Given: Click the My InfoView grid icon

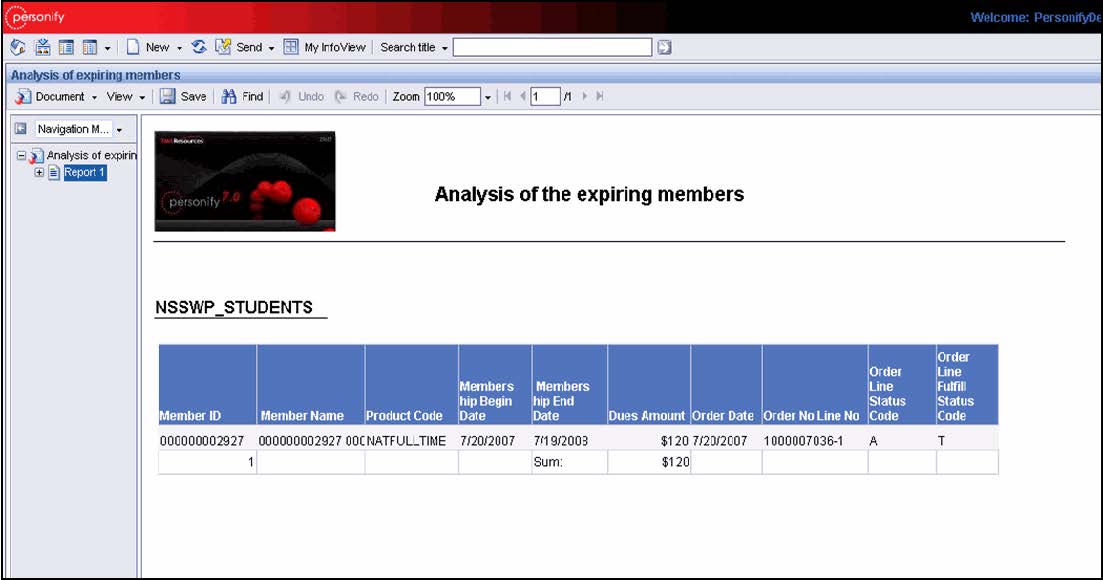Looking at the screenshot, I should [291, 47].
